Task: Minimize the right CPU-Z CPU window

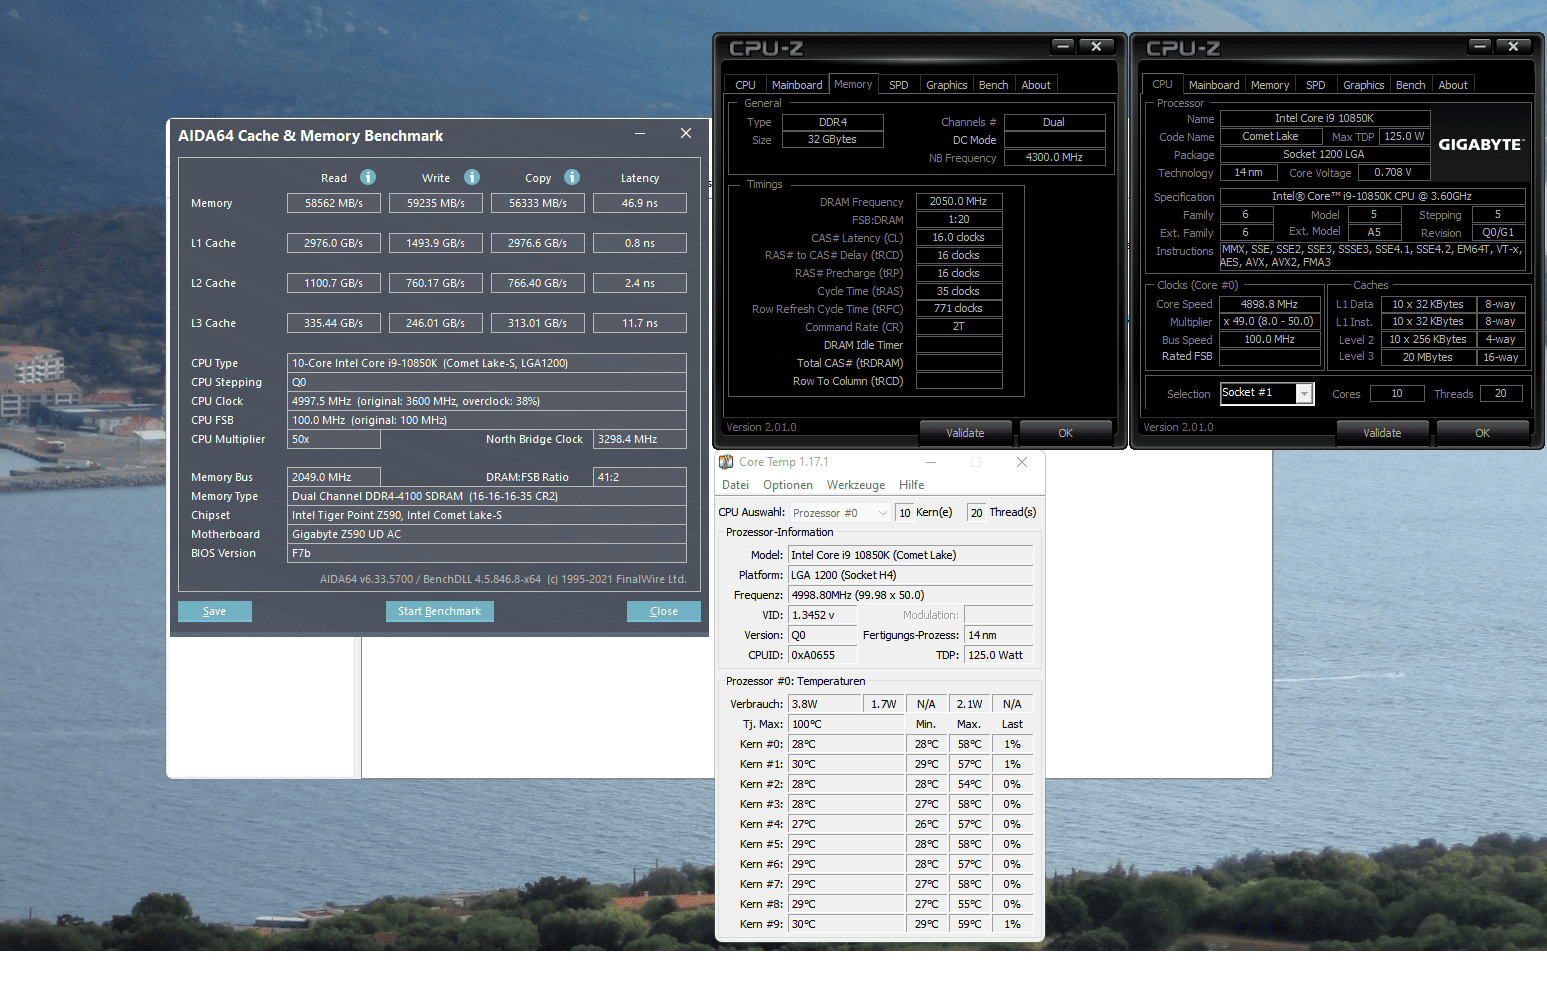Action: (x=1480, y=46)
